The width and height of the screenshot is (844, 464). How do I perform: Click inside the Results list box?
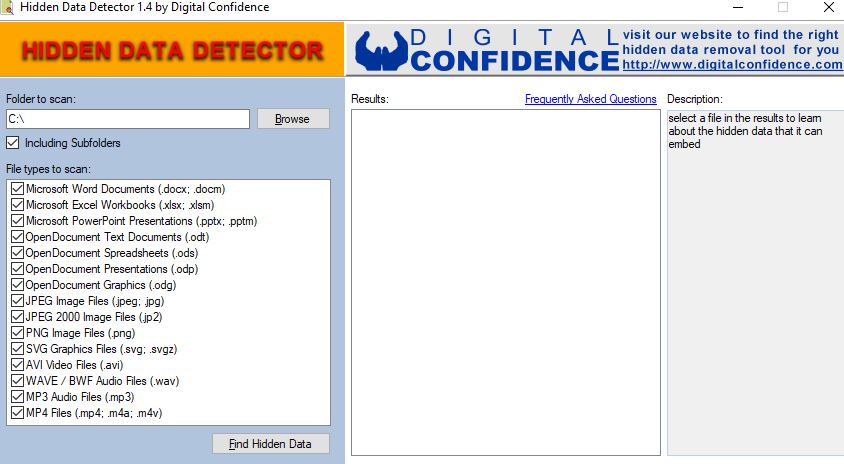(x=505, y=282)
